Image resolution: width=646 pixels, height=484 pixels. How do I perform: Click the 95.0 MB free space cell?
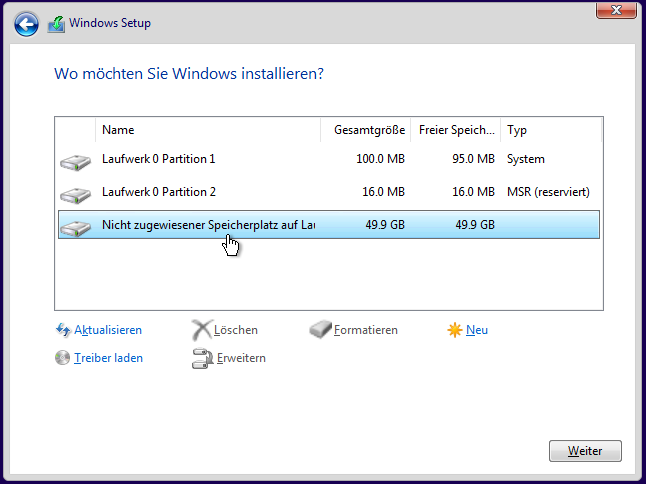[x=473, y=159]
